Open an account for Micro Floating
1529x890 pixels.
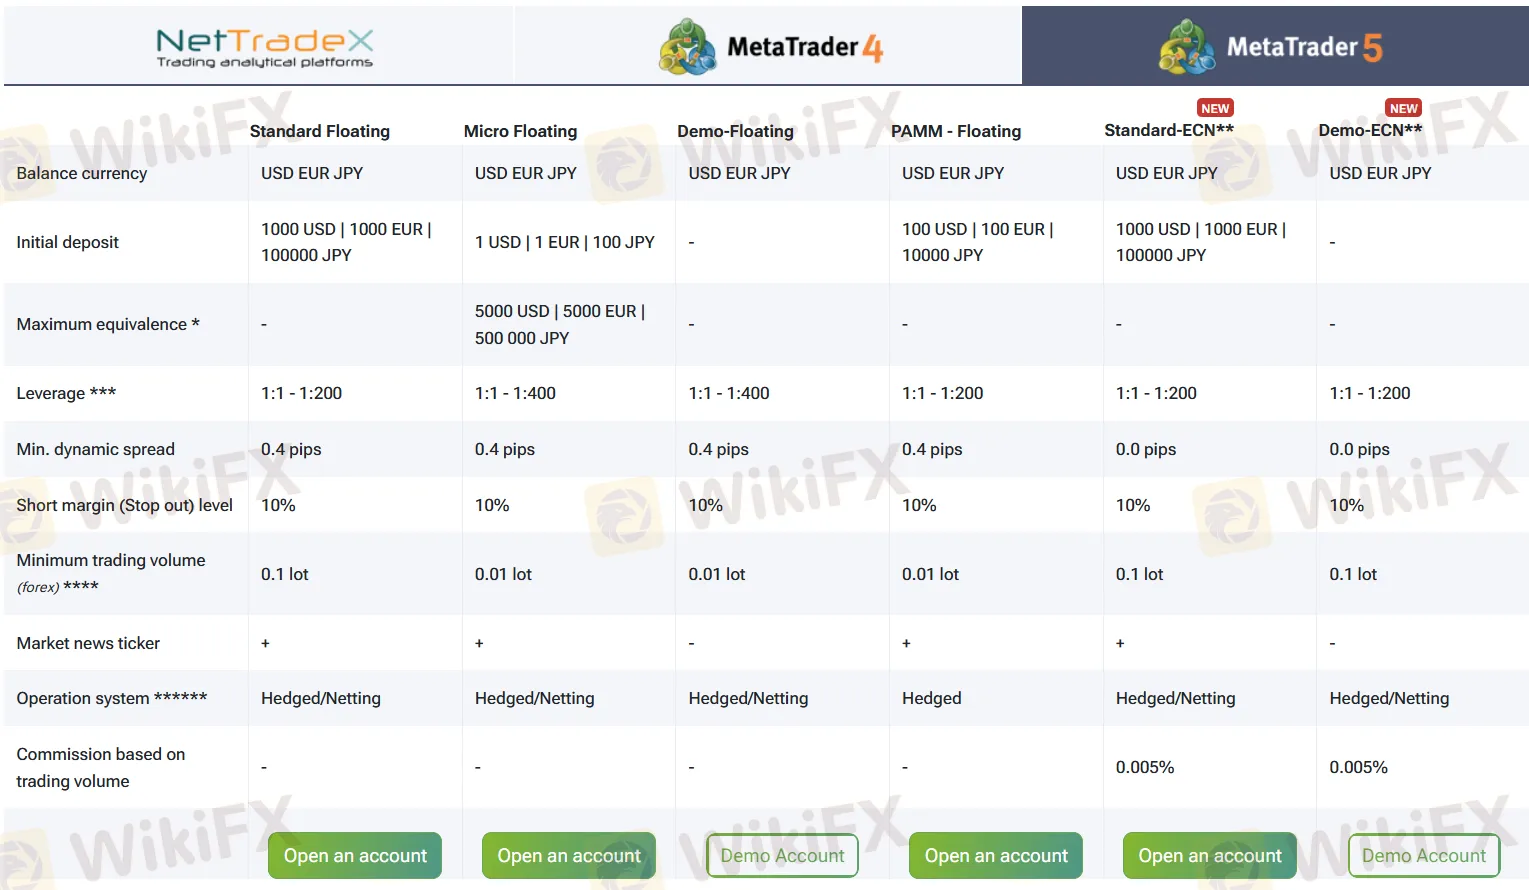coord(569,856)
